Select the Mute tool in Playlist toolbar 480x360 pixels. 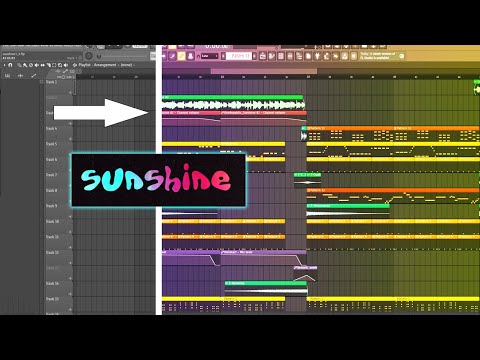36,65
